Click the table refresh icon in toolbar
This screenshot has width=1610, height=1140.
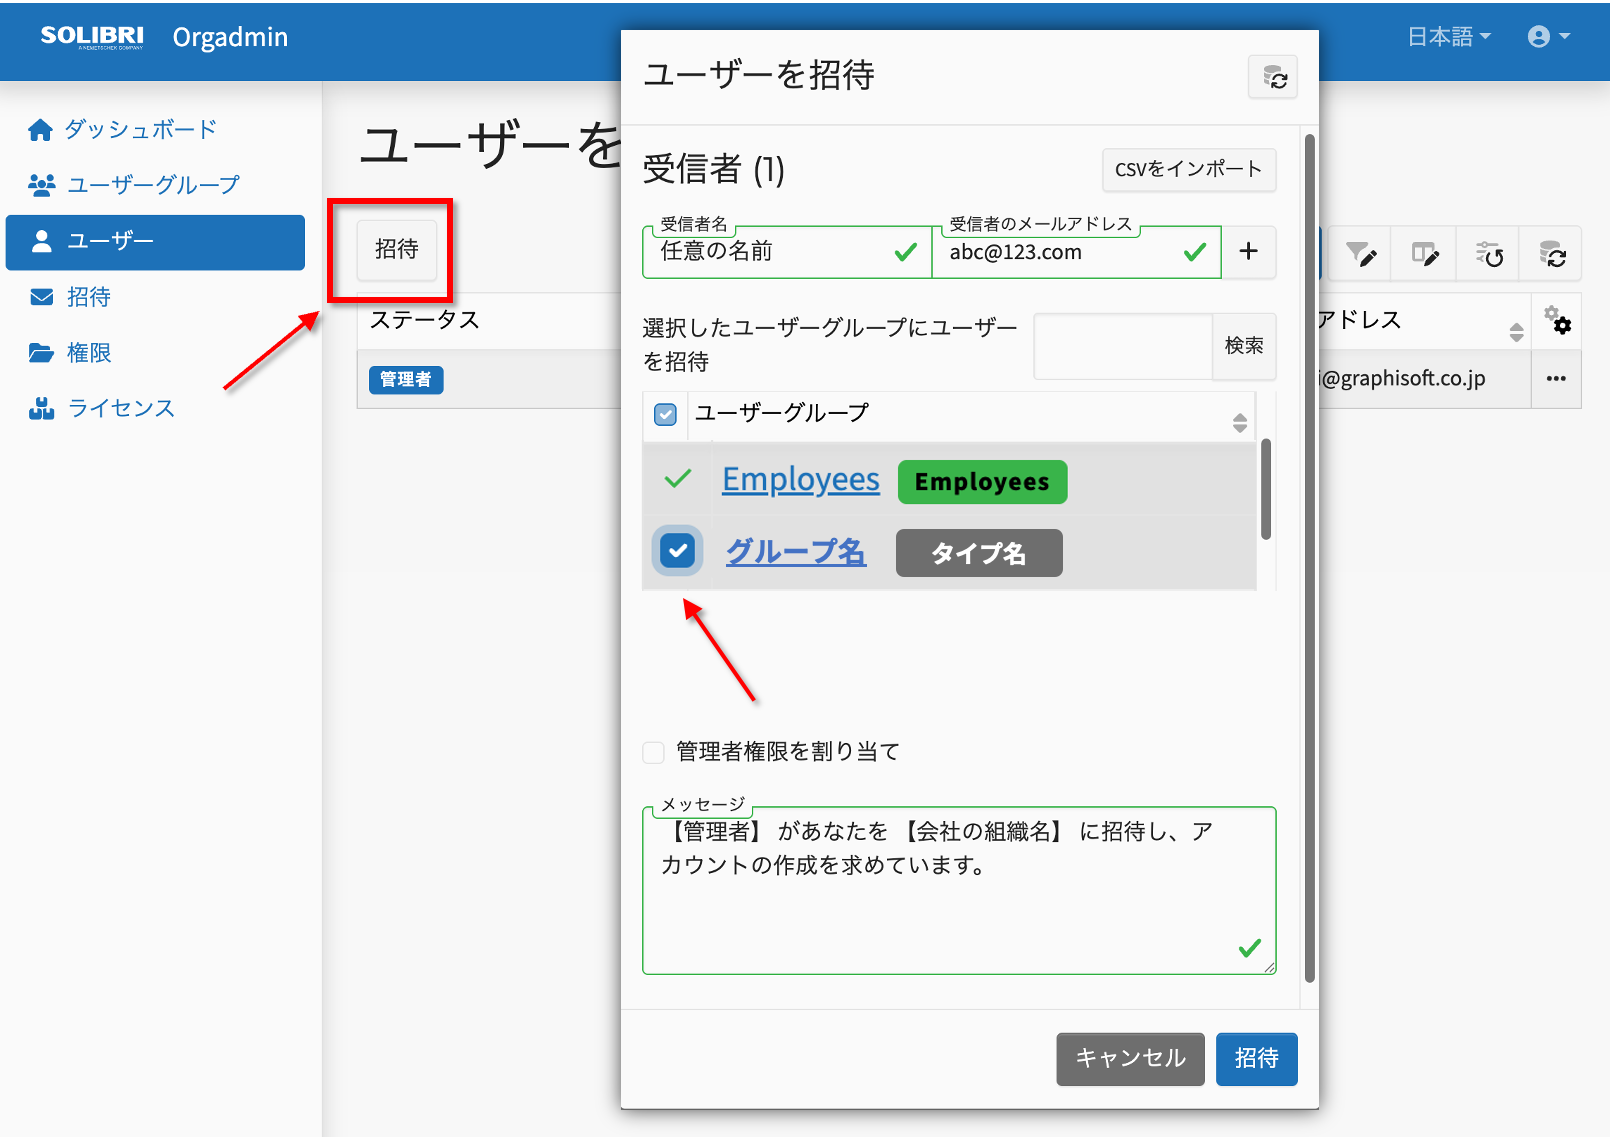pyautogui.click(x=1551, y=254)
